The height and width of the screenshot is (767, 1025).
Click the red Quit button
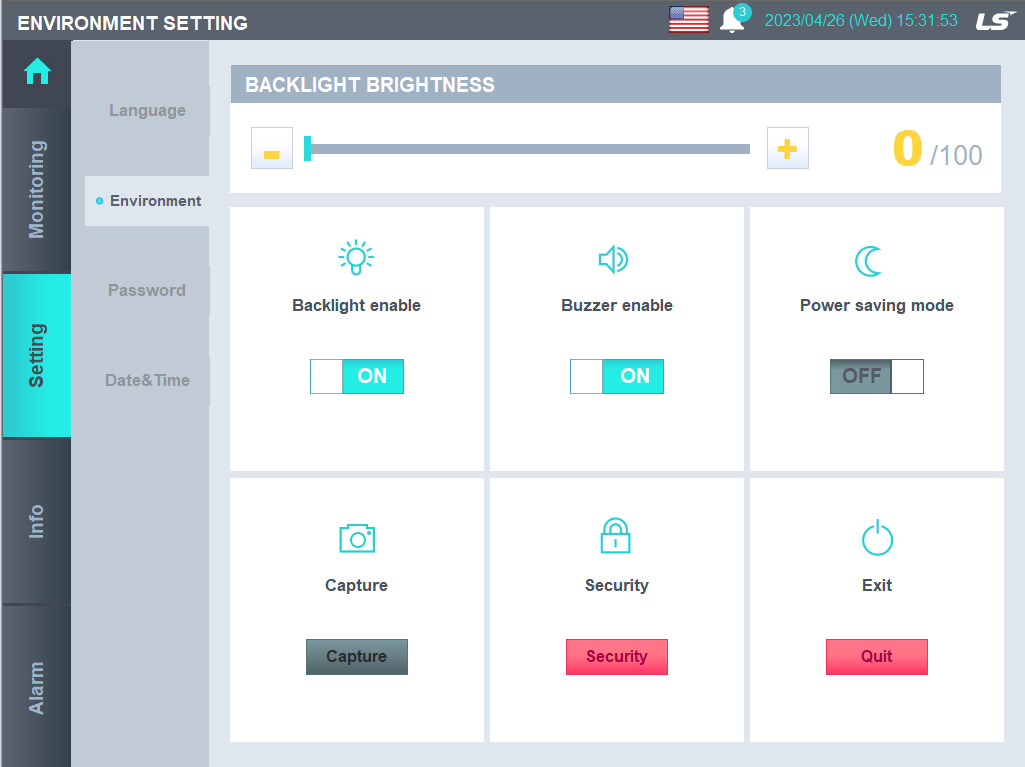[x=877, y=656]
